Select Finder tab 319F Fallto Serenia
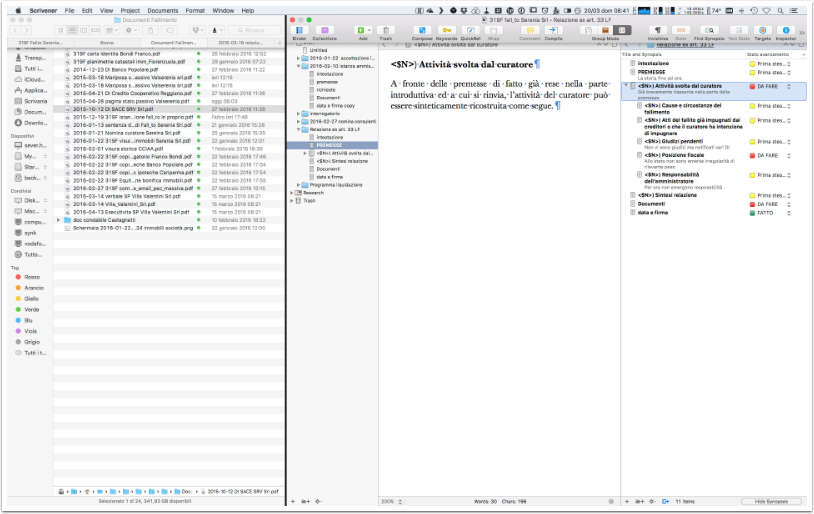814x514 pixels. click(x=40, y=43)
